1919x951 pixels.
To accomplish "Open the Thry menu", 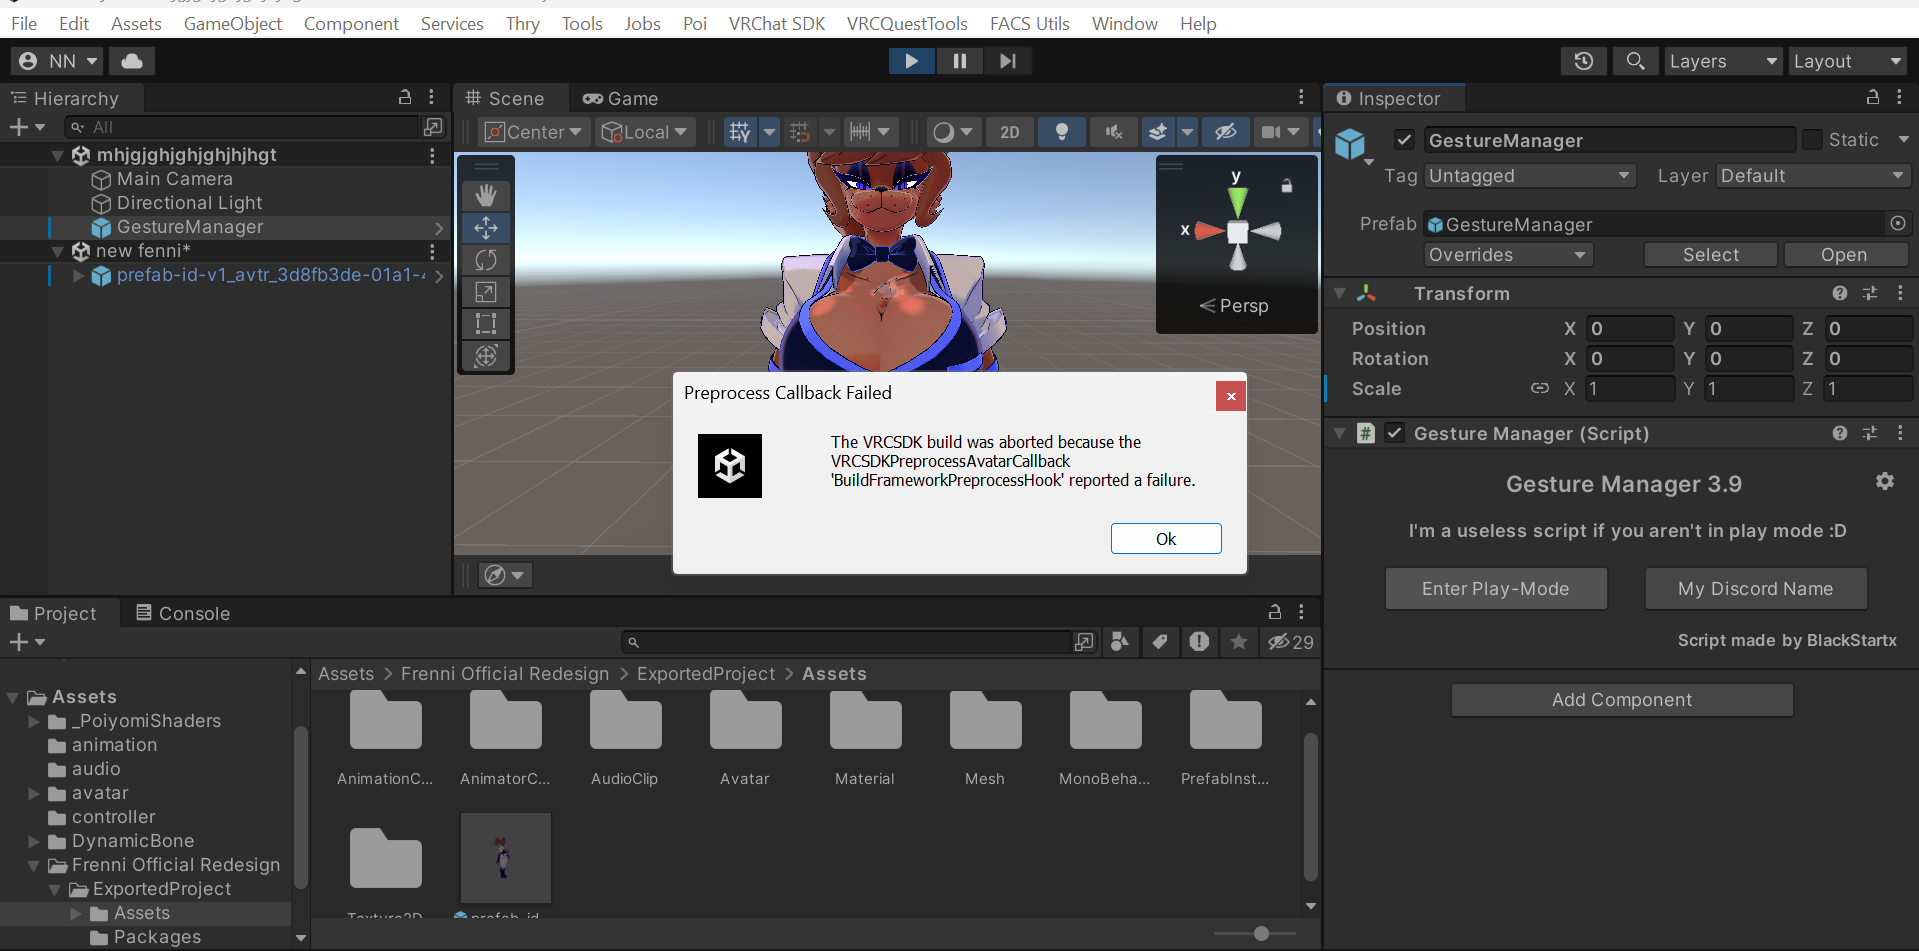I will point(523,23).
